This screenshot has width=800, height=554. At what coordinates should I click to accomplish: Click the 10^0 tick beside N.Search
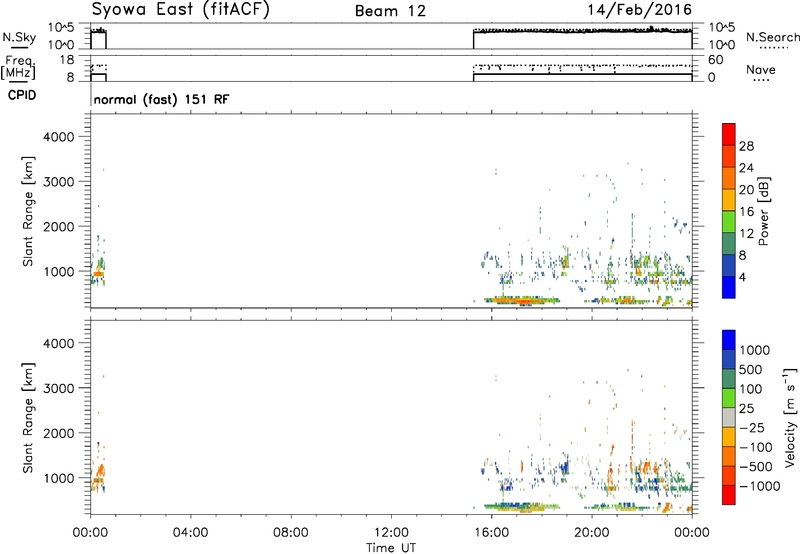coord(722,45)
